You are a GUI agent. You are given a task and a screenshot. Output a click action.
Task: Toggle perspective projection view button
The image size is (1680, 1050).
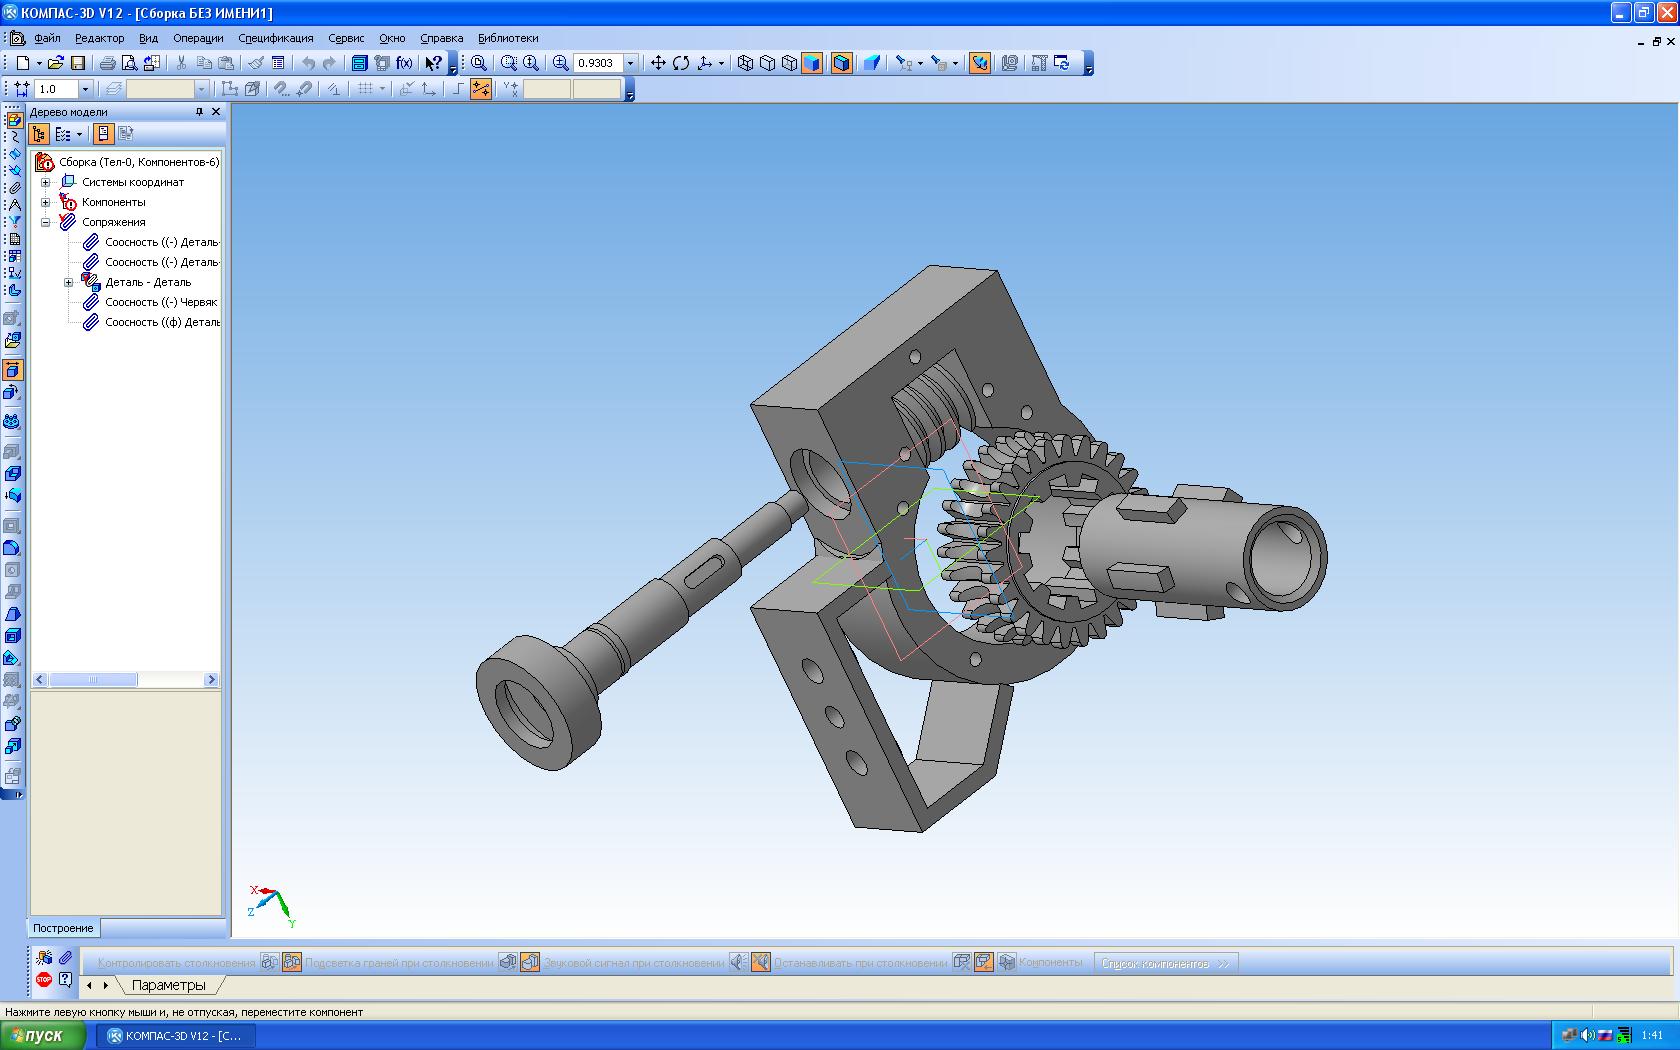872,63
